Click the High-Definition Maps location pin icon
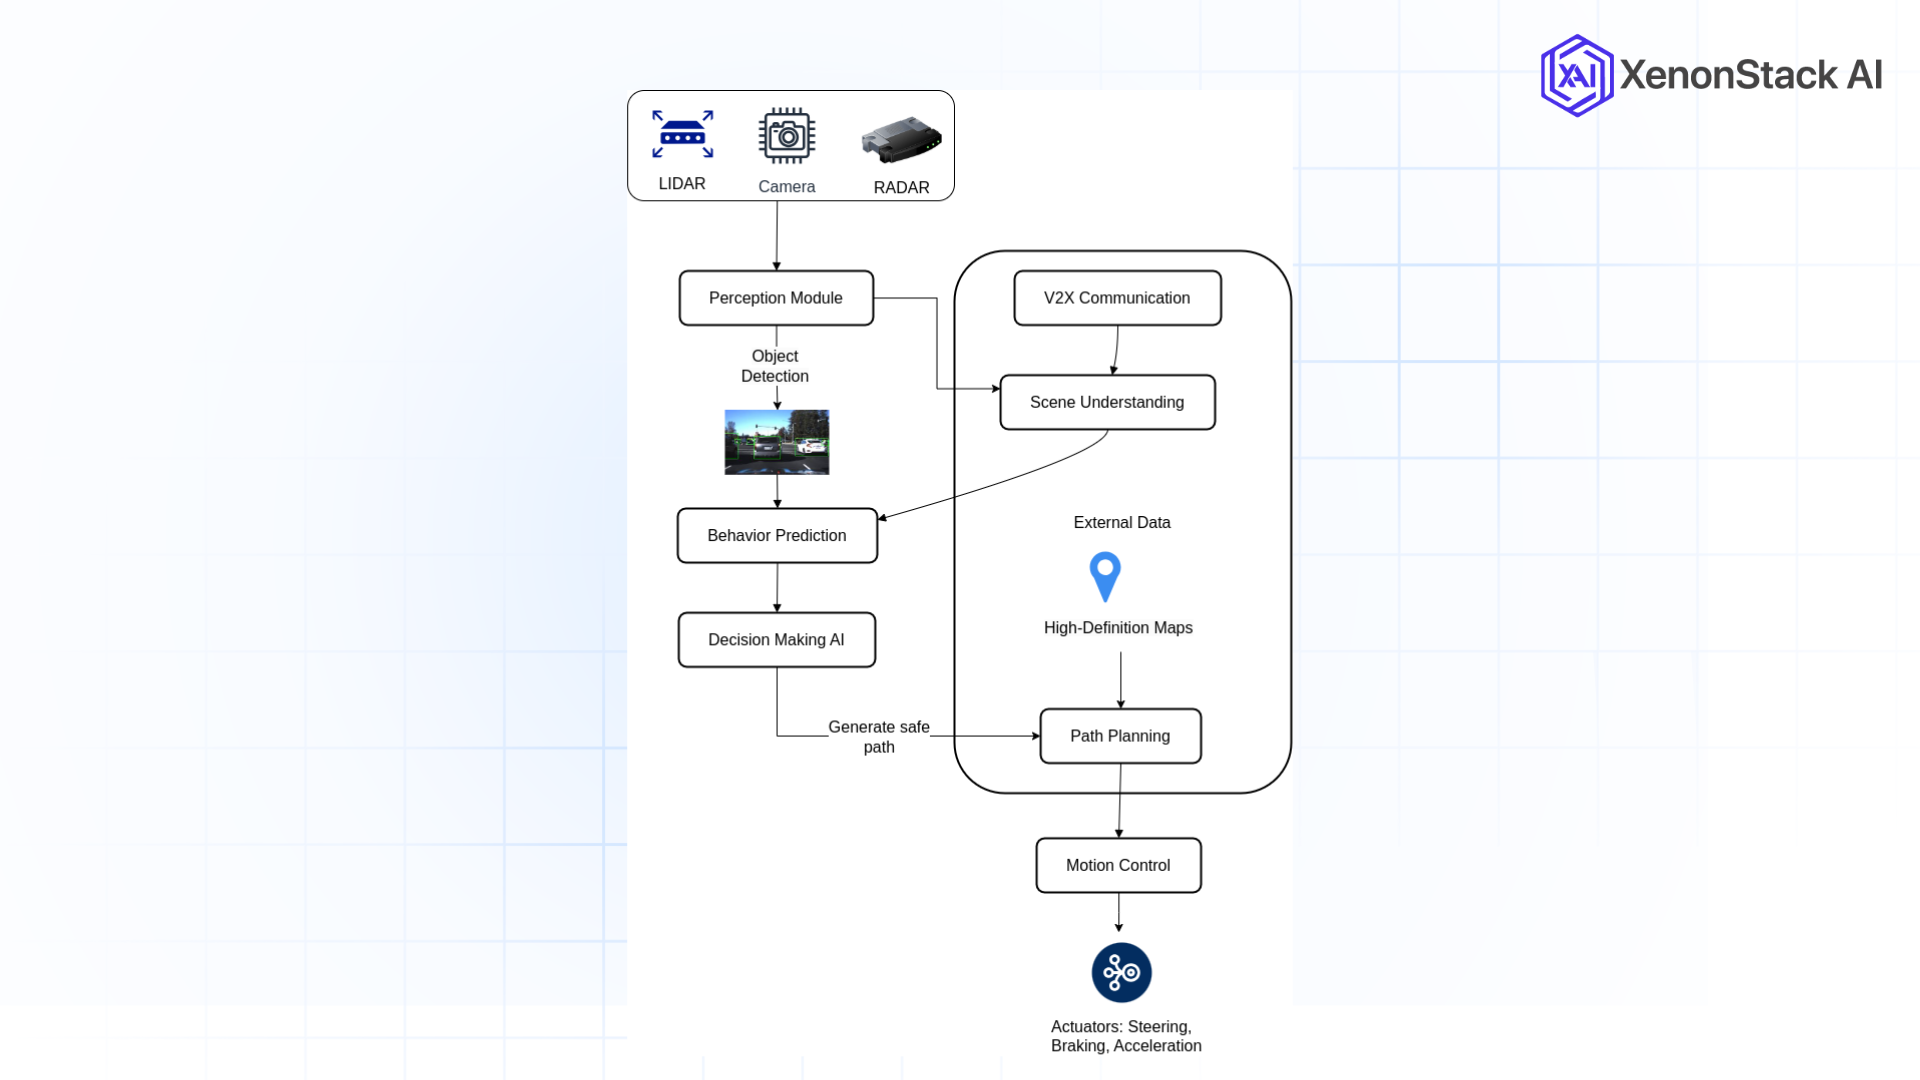Screen dimensions: 1920x1080 click(1104, 576)
